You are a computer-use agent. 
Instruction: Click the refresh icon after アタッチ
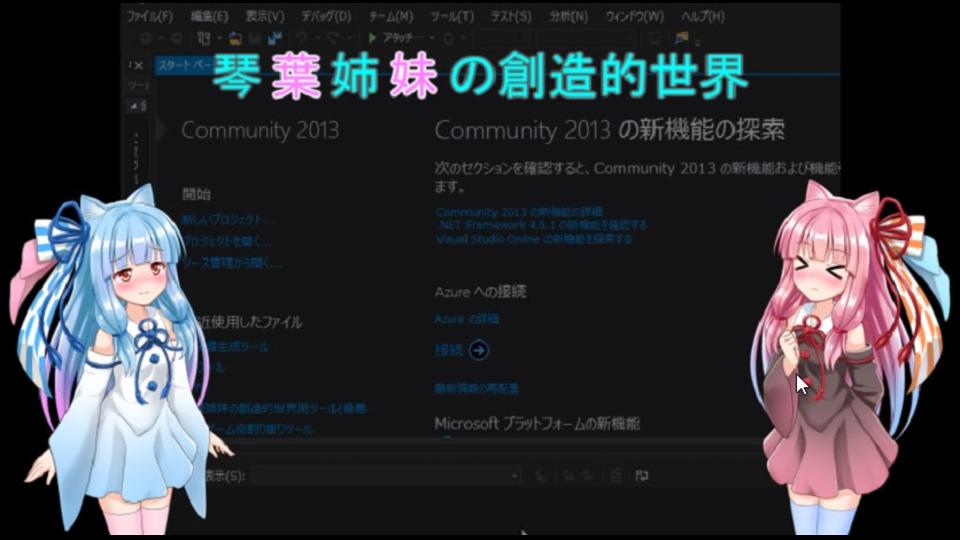click(448, 39)
